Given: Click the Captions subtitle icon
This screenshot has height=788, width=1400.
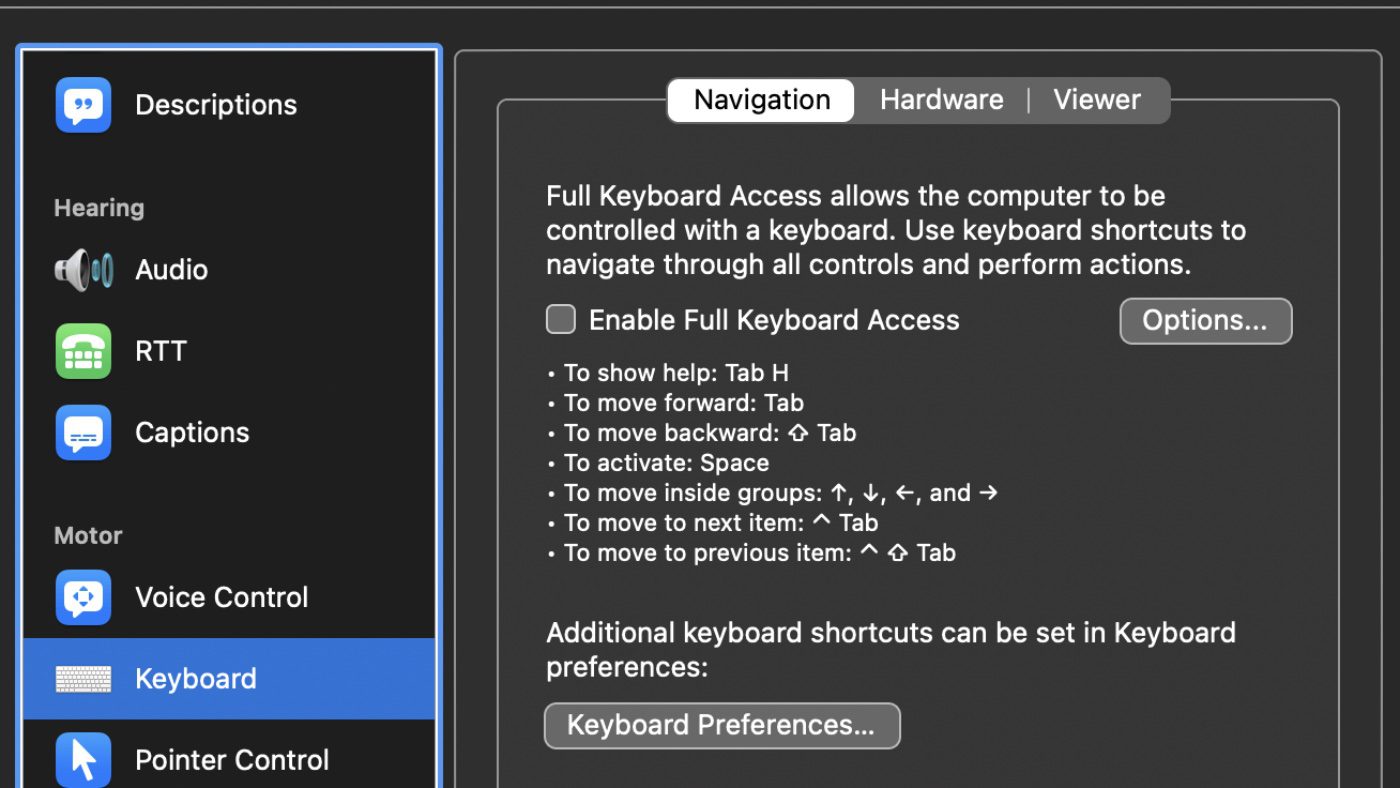Looking at the screenshot, I should (83, 433).
